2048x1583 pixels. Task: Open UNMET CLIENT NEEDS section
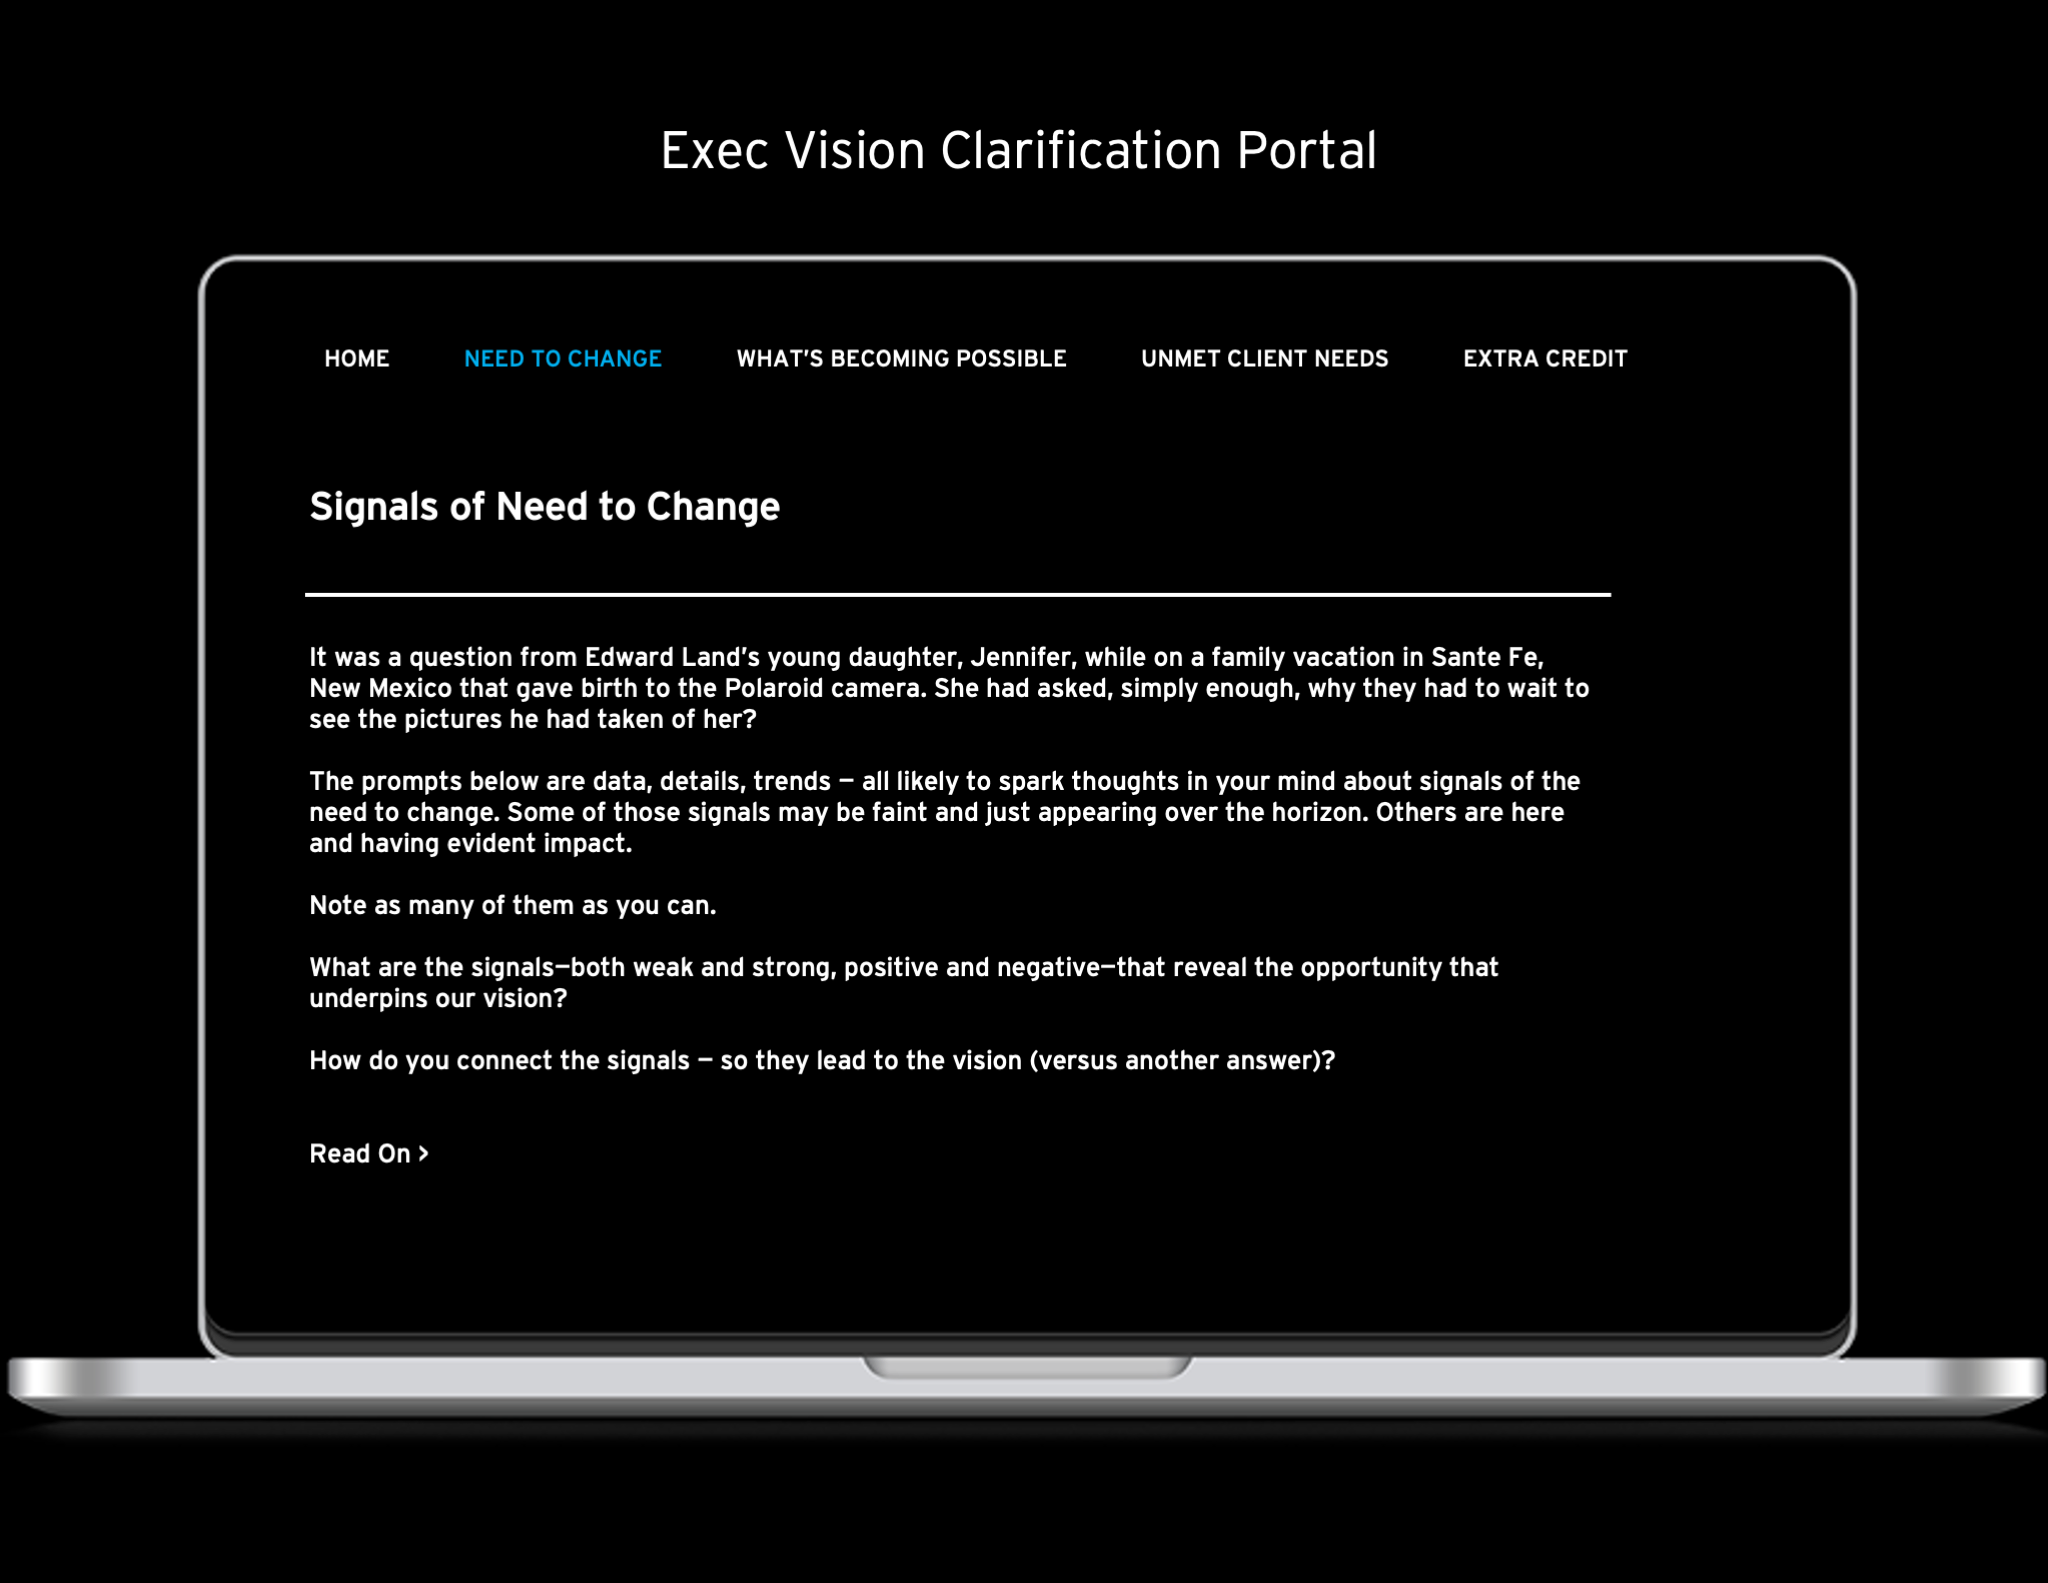[1265, 358]
